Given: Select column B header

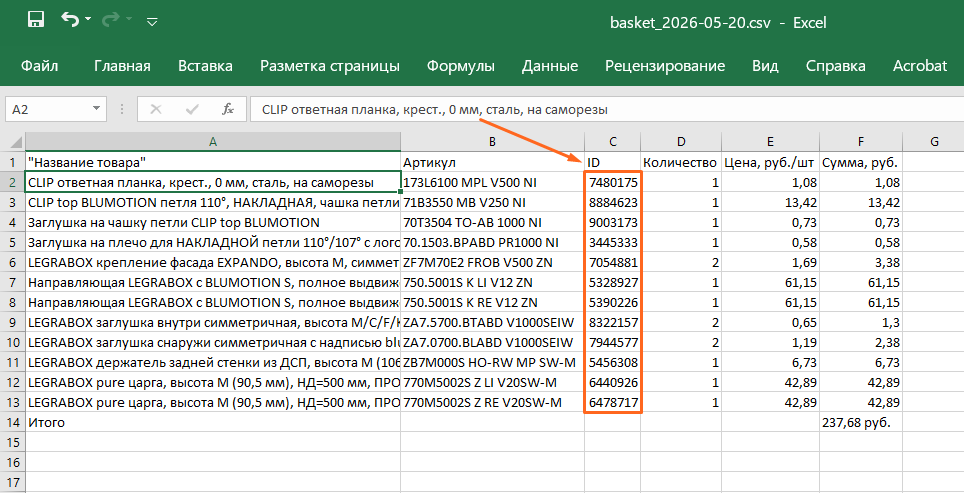Looking at the screenshot, I should pos(492,142).
